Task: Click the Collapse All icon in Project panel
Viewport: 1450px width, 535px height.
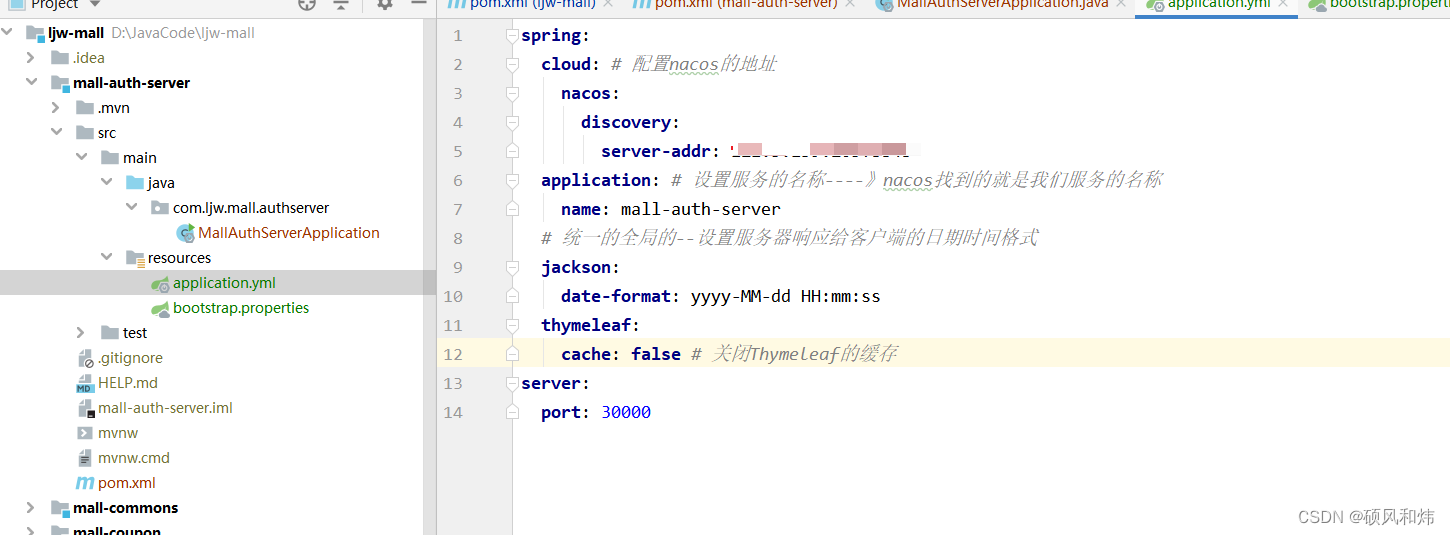Action: [x=341, y=4]
